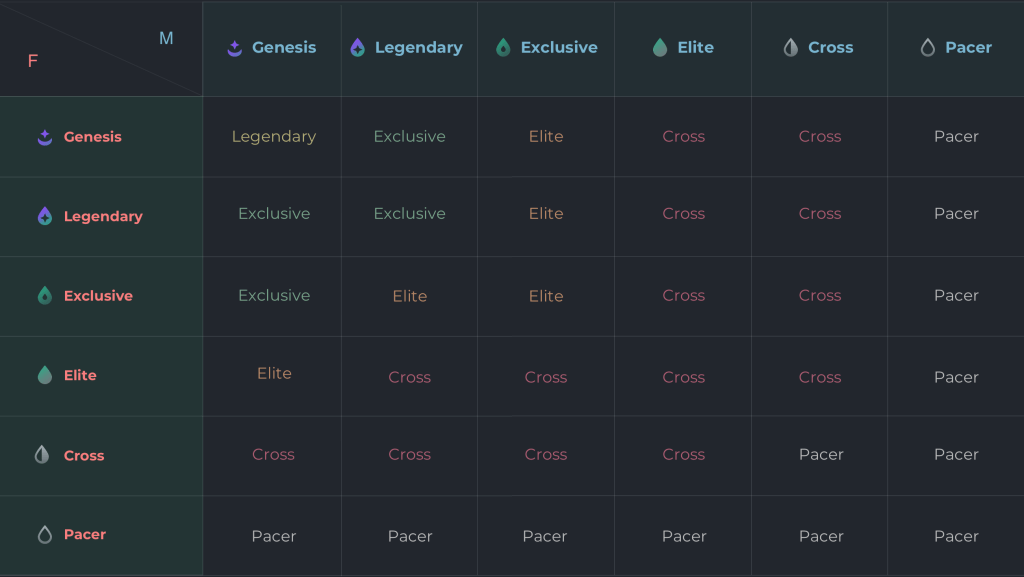The height and width of the screenshot is (577, 1024).
Task: Click the Pacer icon in row header
Action: [44, 535]
